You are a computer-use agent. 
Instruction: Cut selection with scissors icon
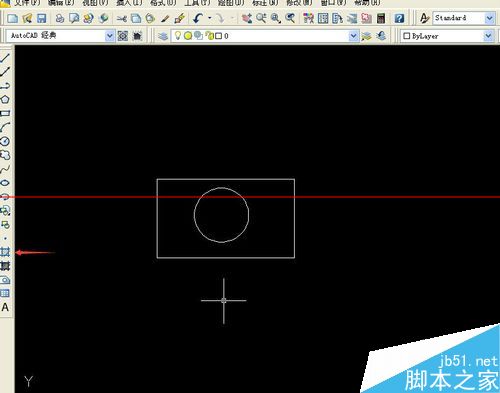click(122, 18)
